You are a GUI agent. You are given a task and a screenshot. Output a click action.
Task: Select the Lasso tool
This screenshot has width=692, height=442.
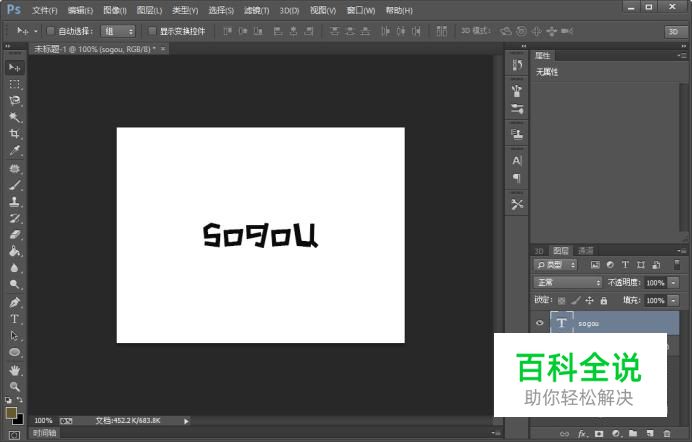click(15, 101)
